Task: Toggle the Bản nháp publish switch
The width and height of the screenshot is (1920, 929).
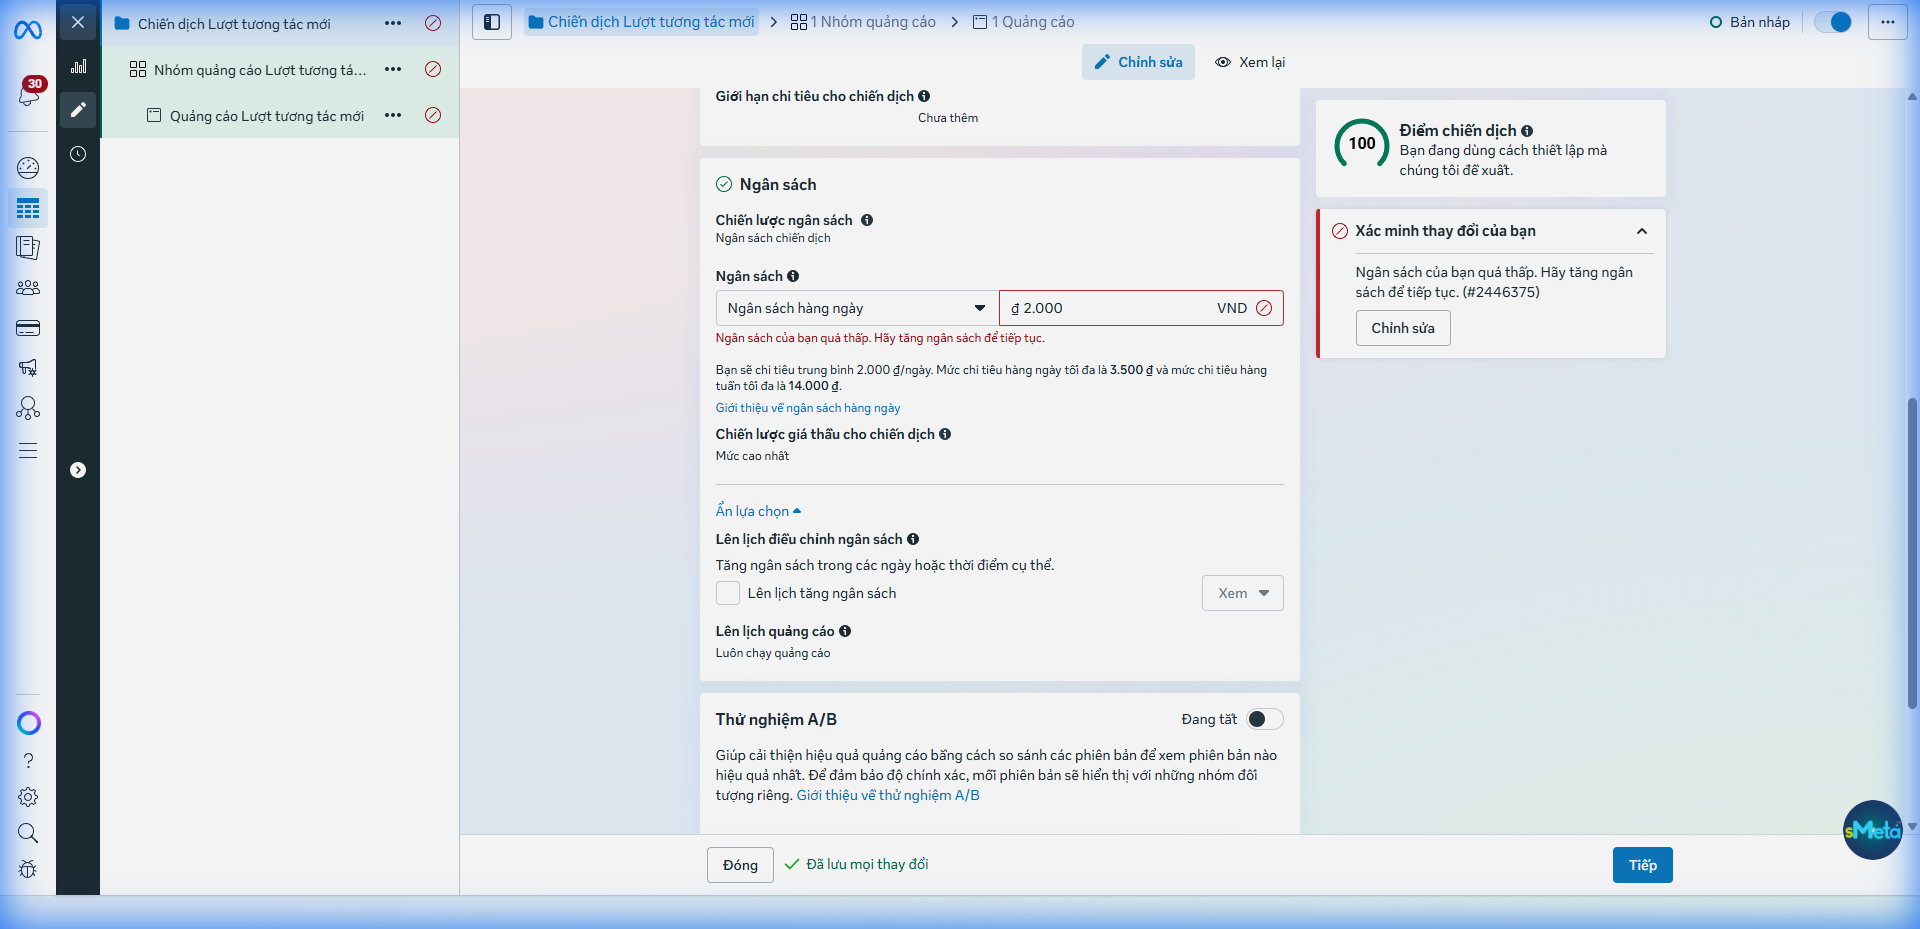Action: coord(1833,22)
